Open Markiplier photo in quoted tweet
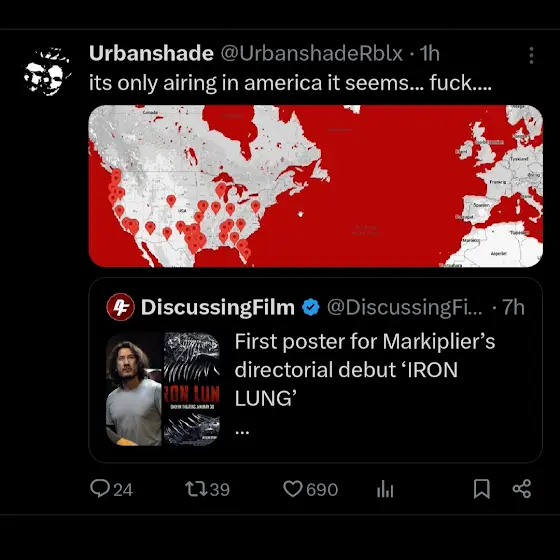 (134, 389)
